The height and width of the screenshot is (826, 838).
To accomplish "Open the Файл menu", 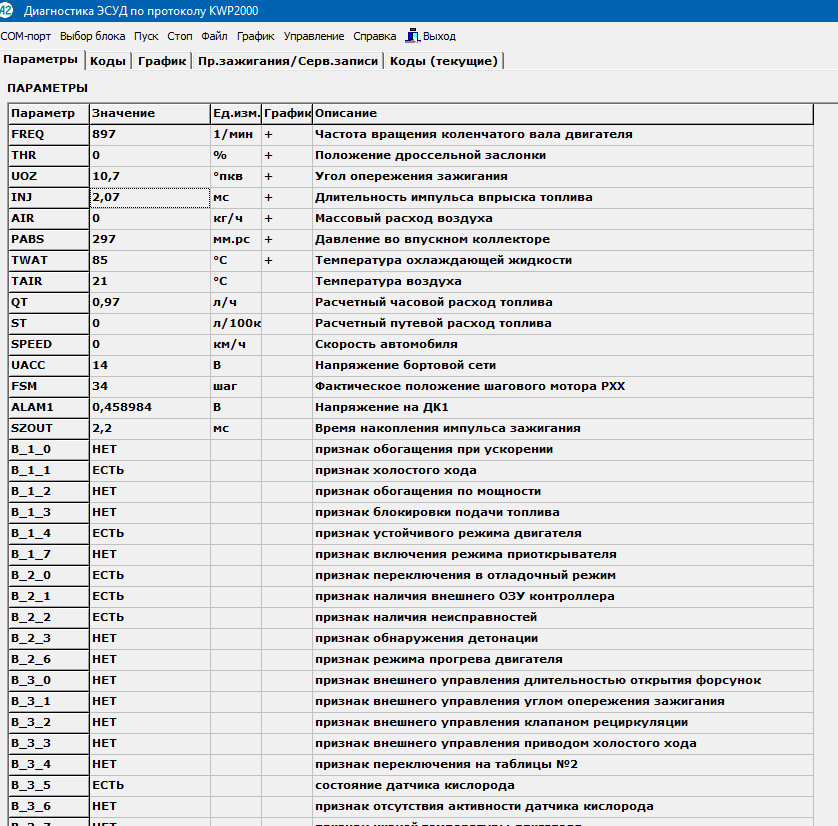I will point(214,36).
